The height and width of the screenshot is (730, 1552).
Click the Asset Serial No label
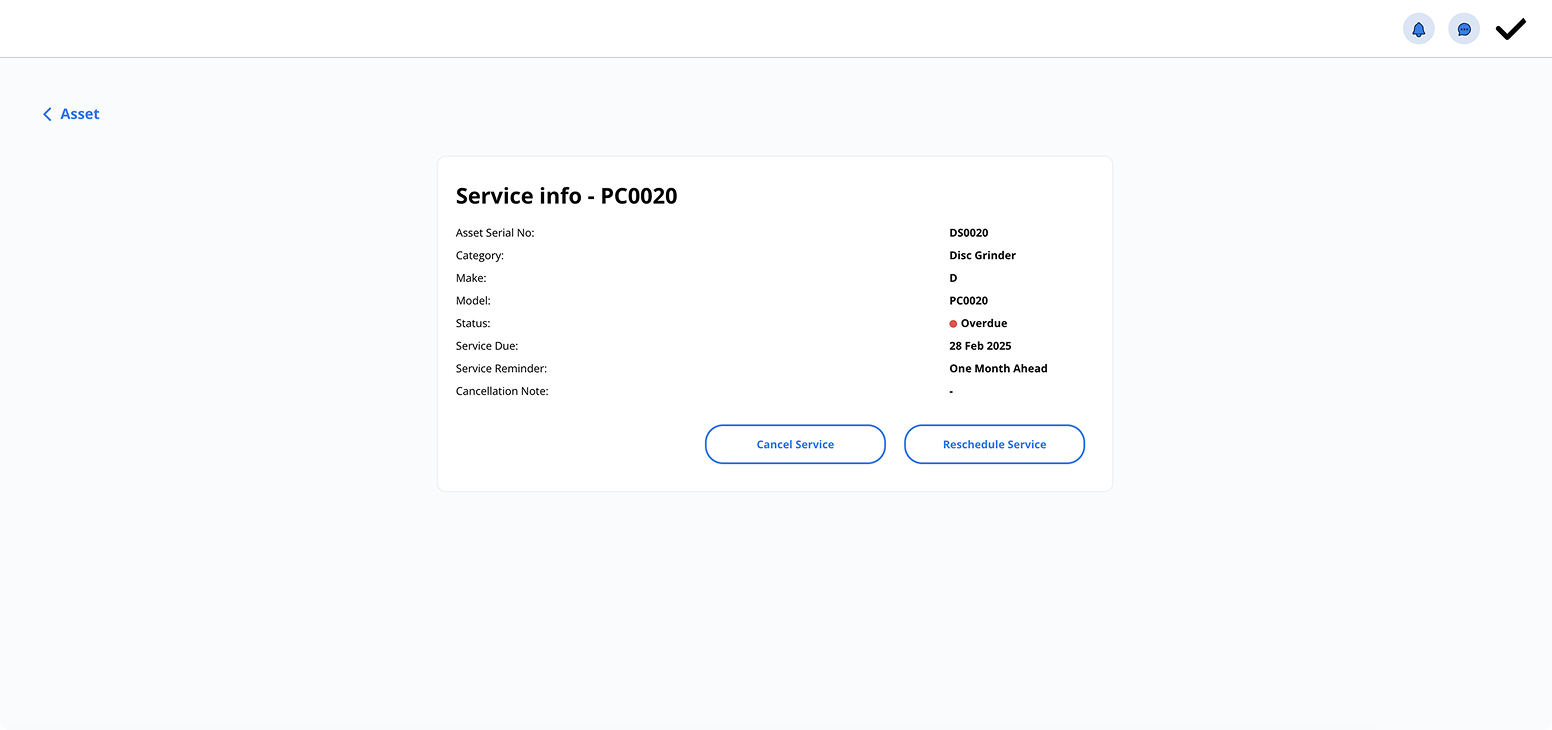[495, 233]
